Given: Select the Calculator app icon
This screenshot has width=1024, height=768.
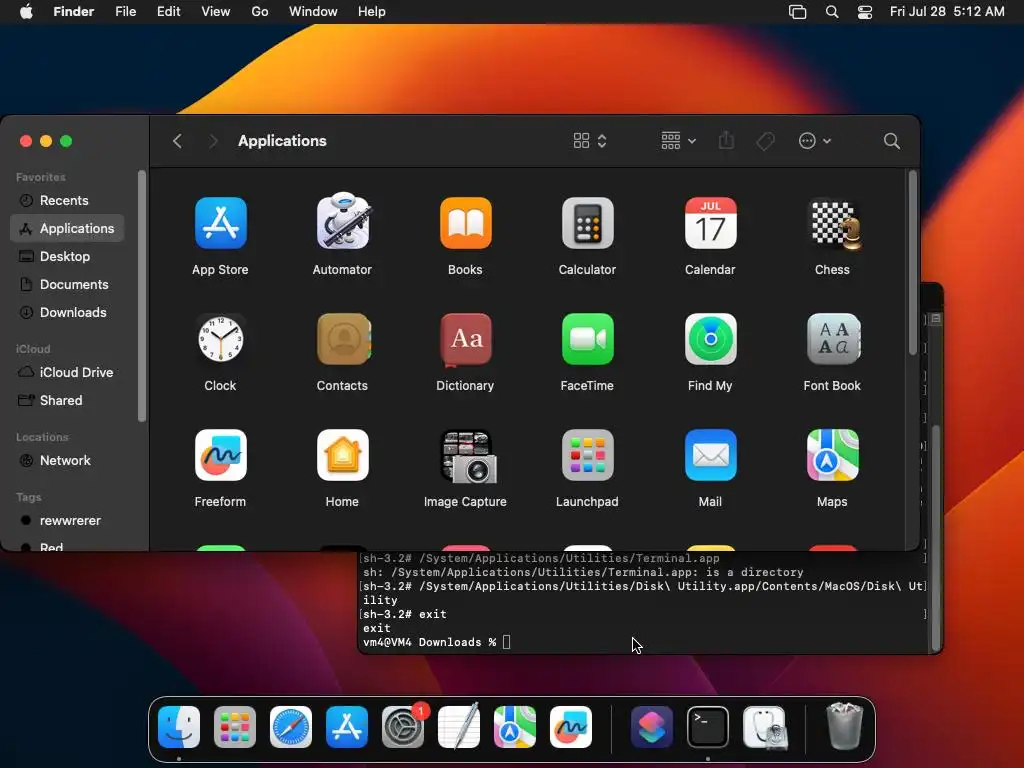Looking at the screenshot, I should (588, 223).
